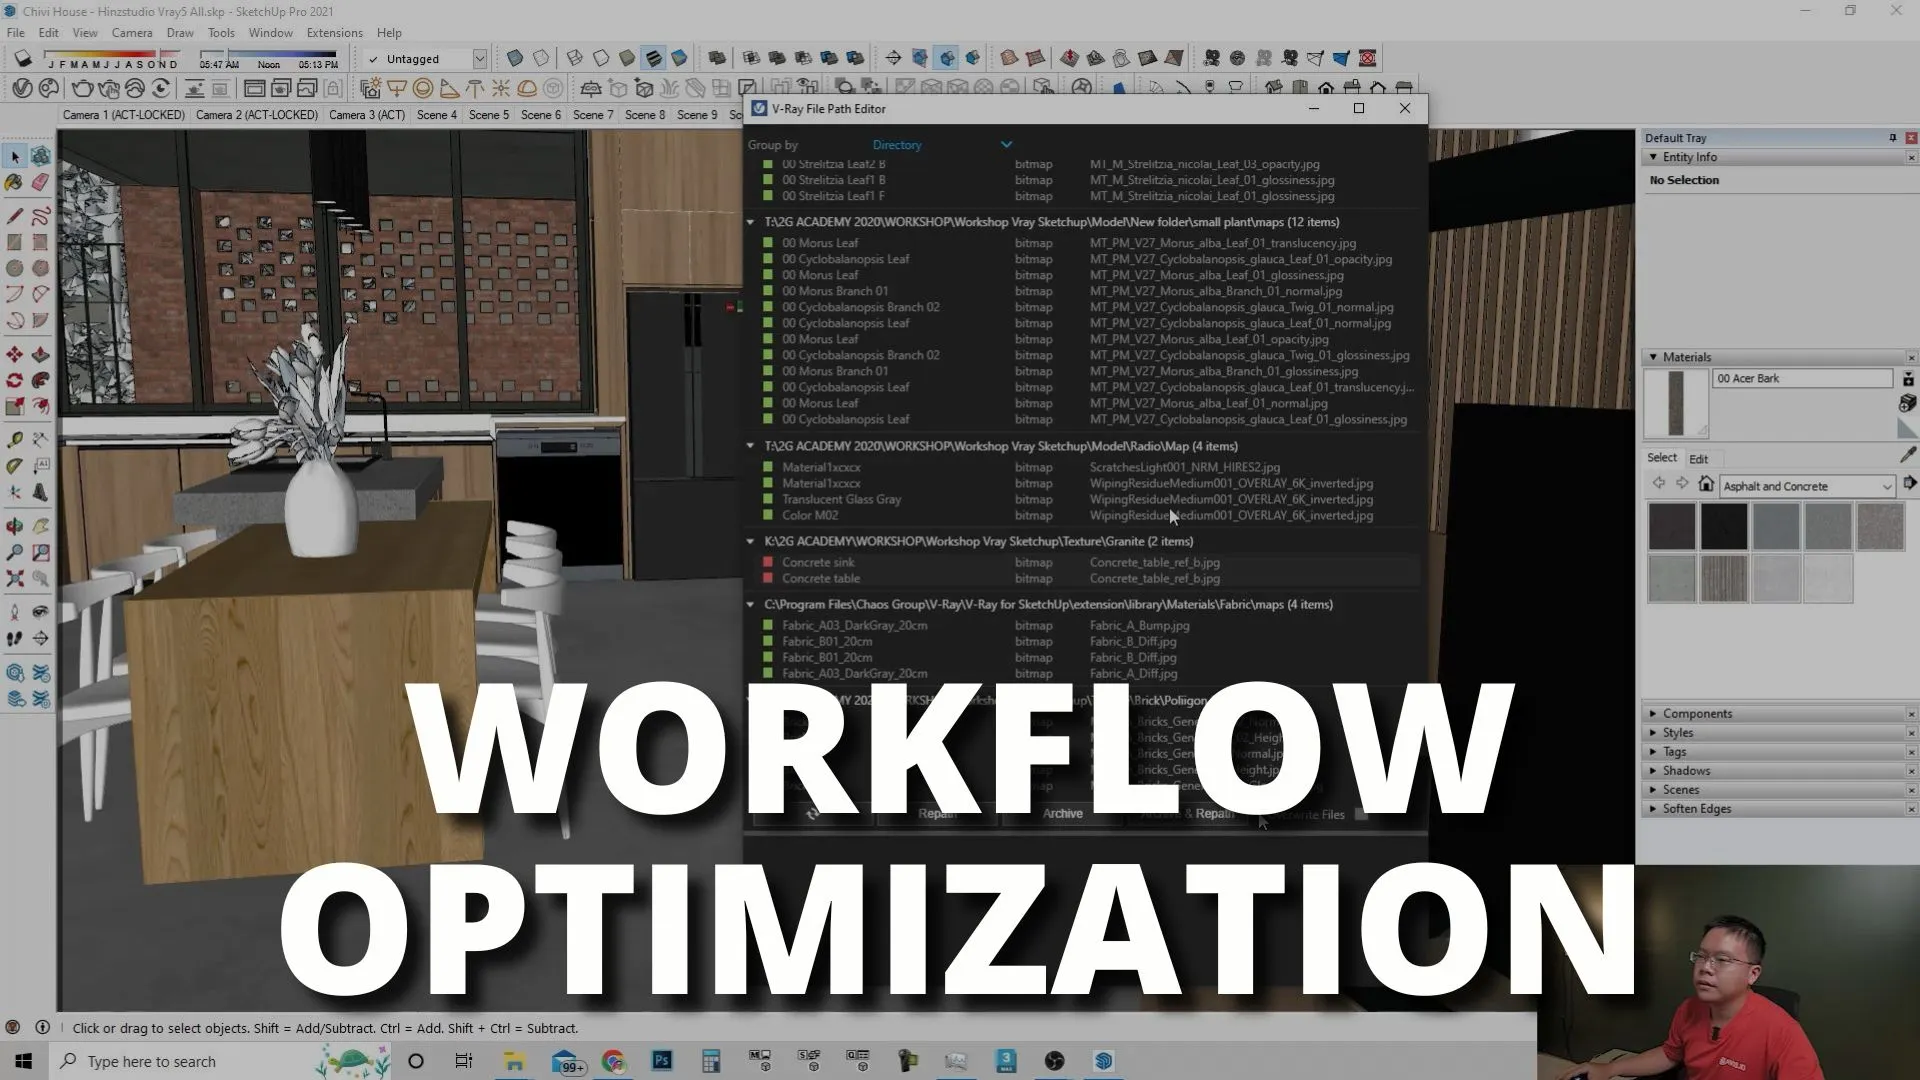Image resolution: width=1920 pixels, height=1080 pixels.
Task: Open File Explorer from the taskbar
Action: coord(514,1061)
